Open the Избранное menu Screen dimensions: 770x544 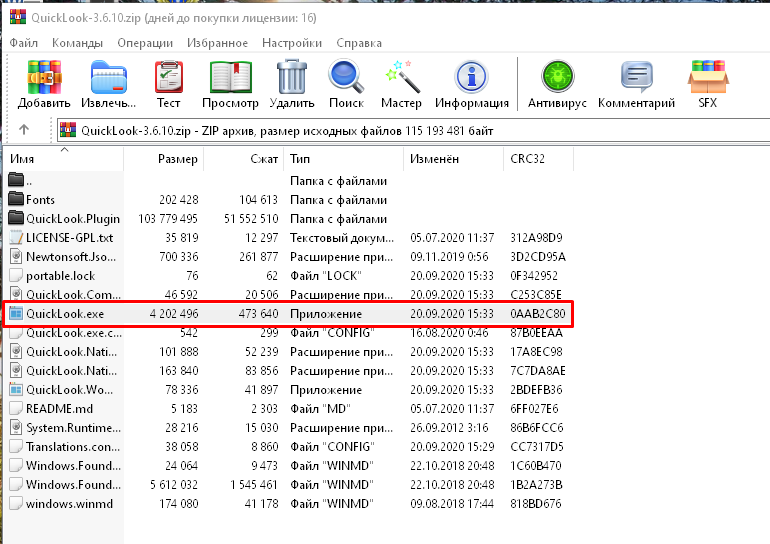coord(217,43)
